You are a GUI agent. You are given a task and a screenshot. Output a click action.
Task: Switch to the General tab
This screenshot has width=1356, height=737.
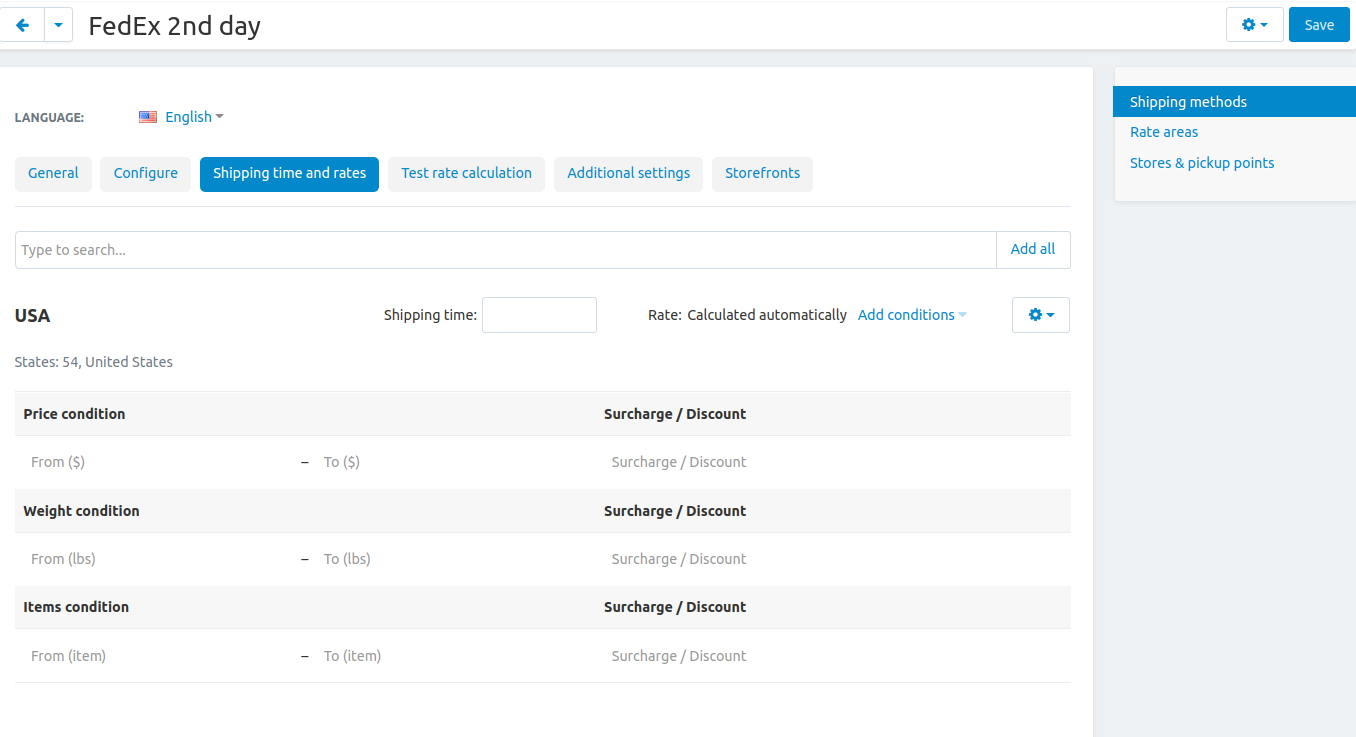click(x=53, y=173)
